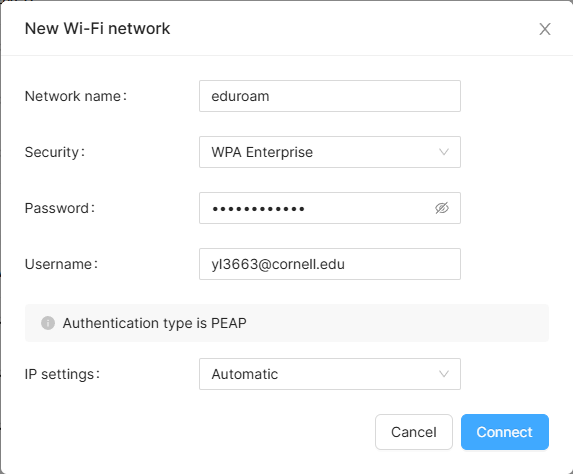Image resolution: width=573 pixels, height=474 pixels.
Task: Open the WPA Enterprise security dropdown
Action: click(x=330, y=152)
